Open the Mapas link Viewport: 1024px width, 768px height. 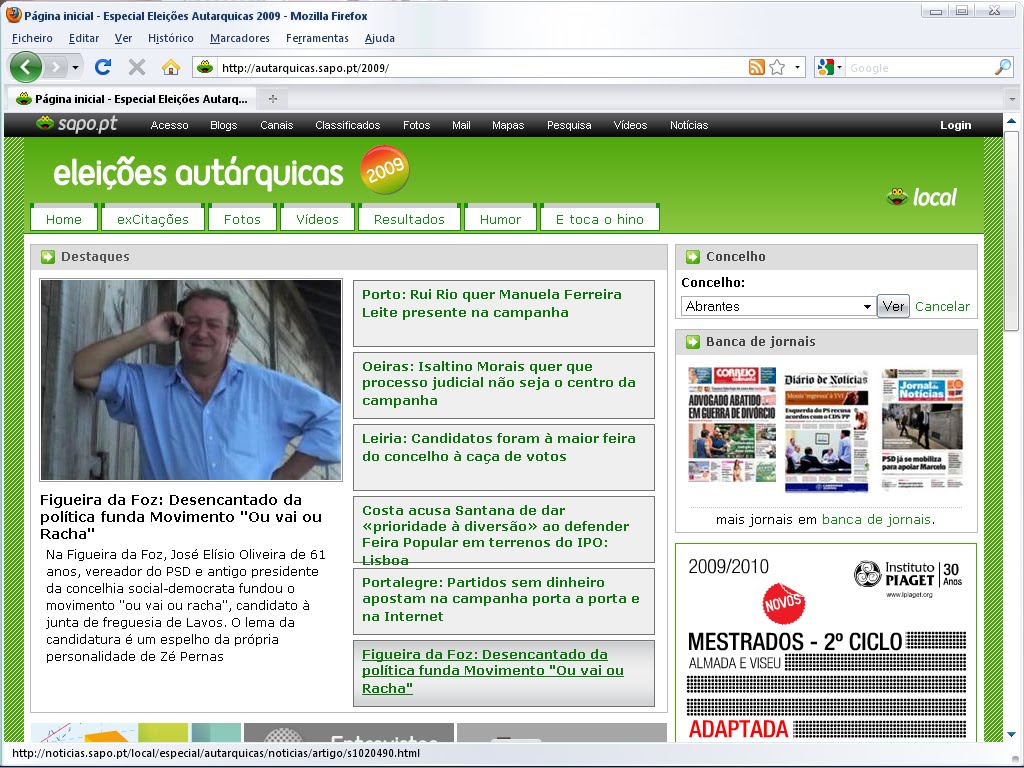[508, 125]
